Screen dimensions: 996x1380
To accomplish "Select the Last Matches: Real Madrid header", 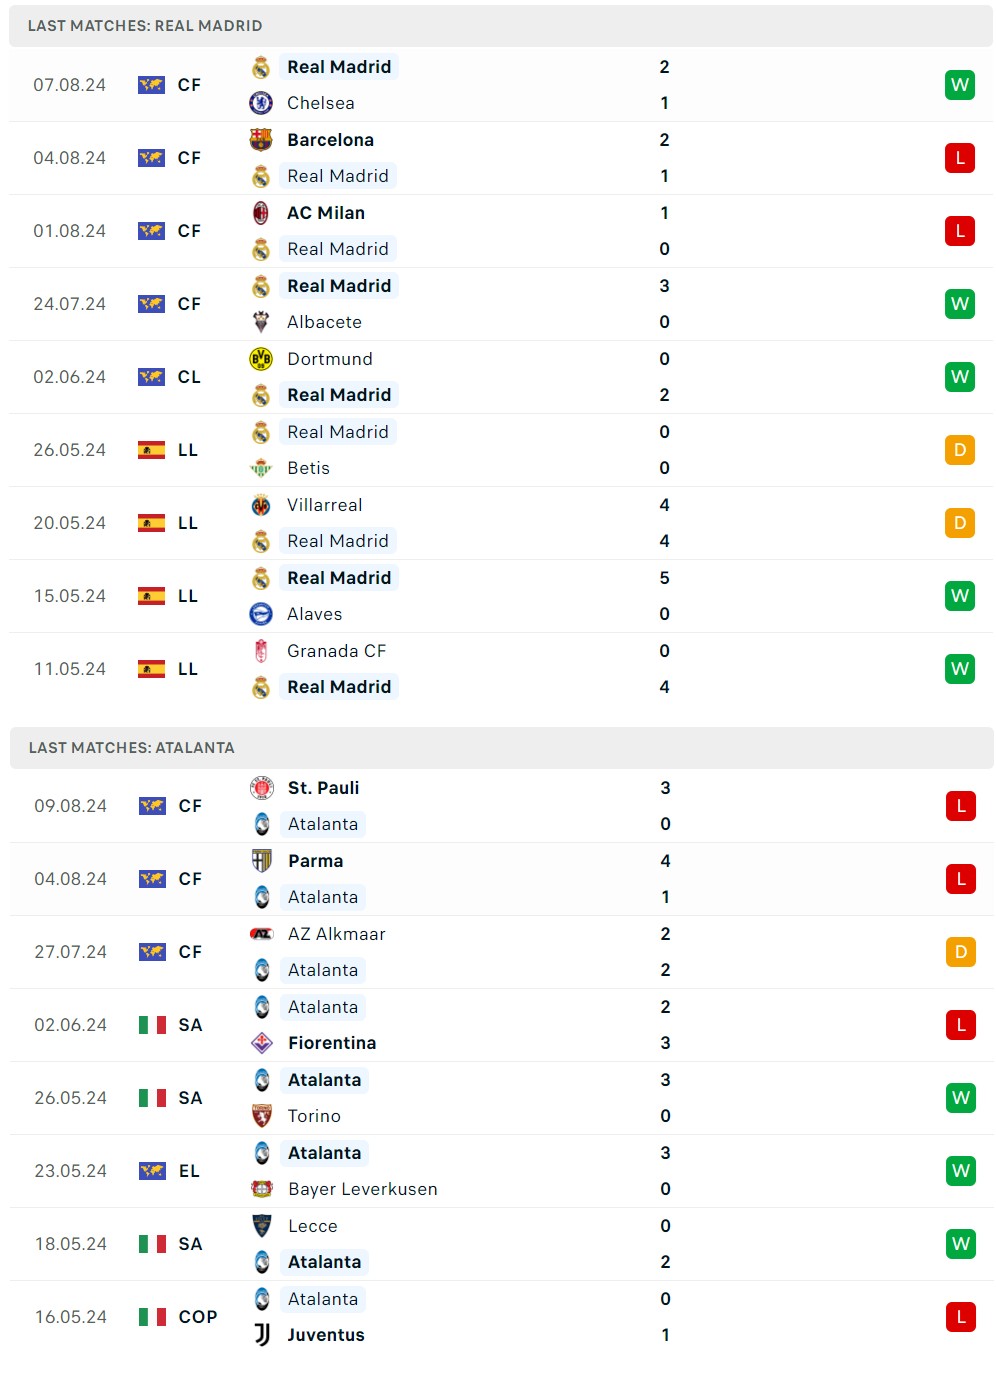I will 145,26.
